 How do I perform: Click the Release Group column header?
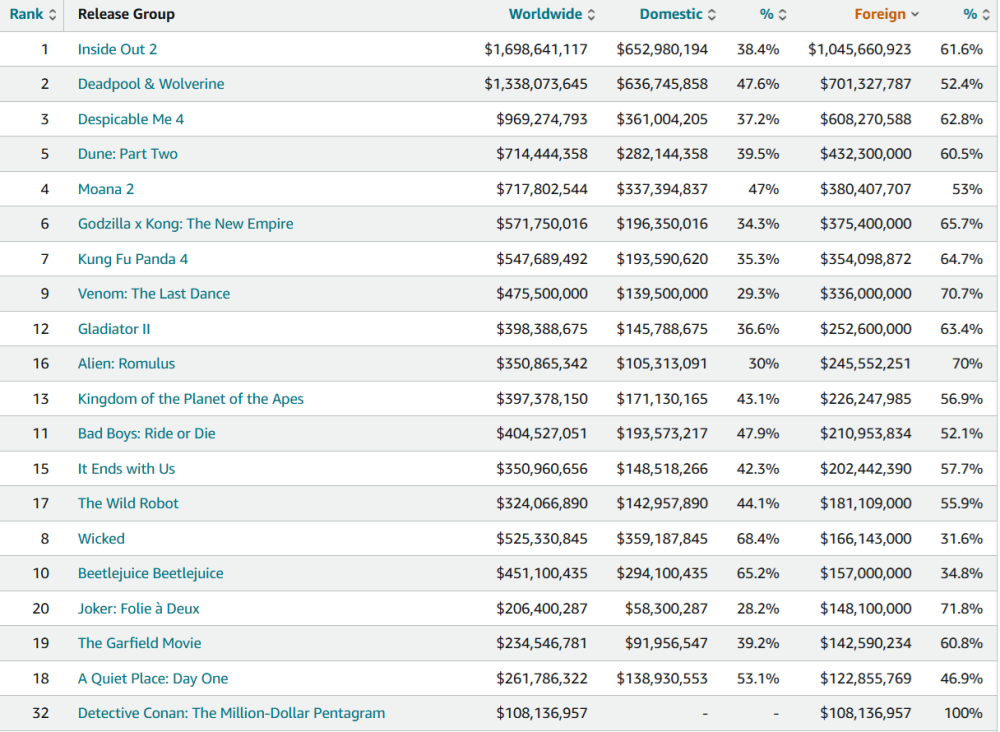126,14
